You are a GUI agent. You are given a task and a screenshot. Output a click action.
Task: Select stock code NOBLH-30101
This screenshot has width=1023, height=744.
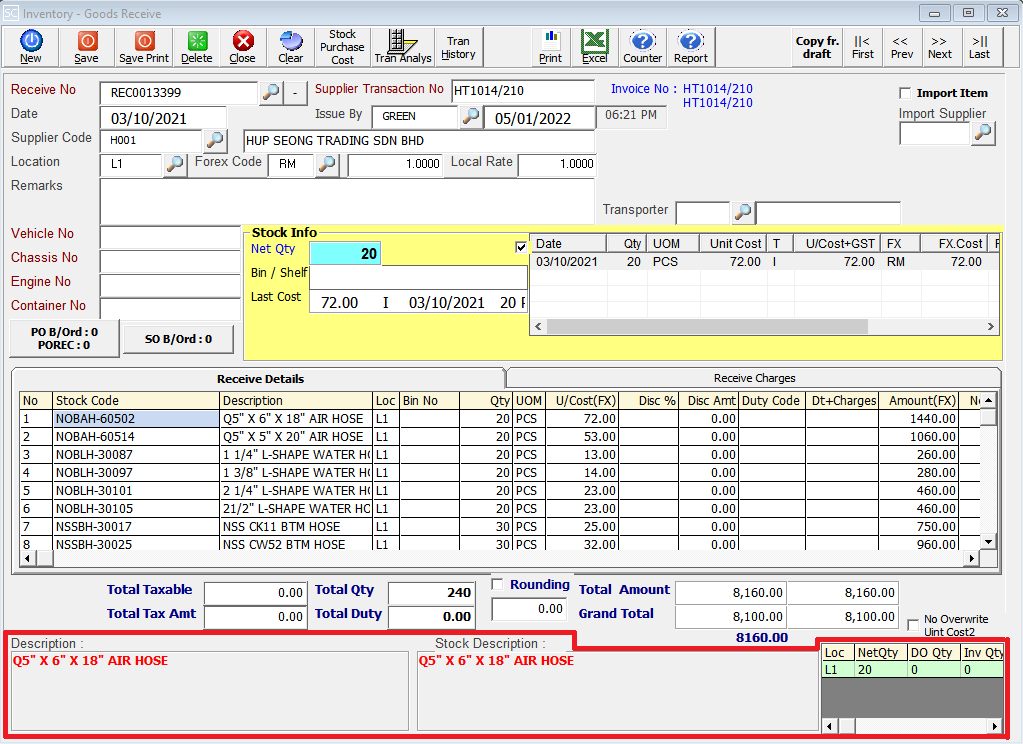(x=135, y=491)
